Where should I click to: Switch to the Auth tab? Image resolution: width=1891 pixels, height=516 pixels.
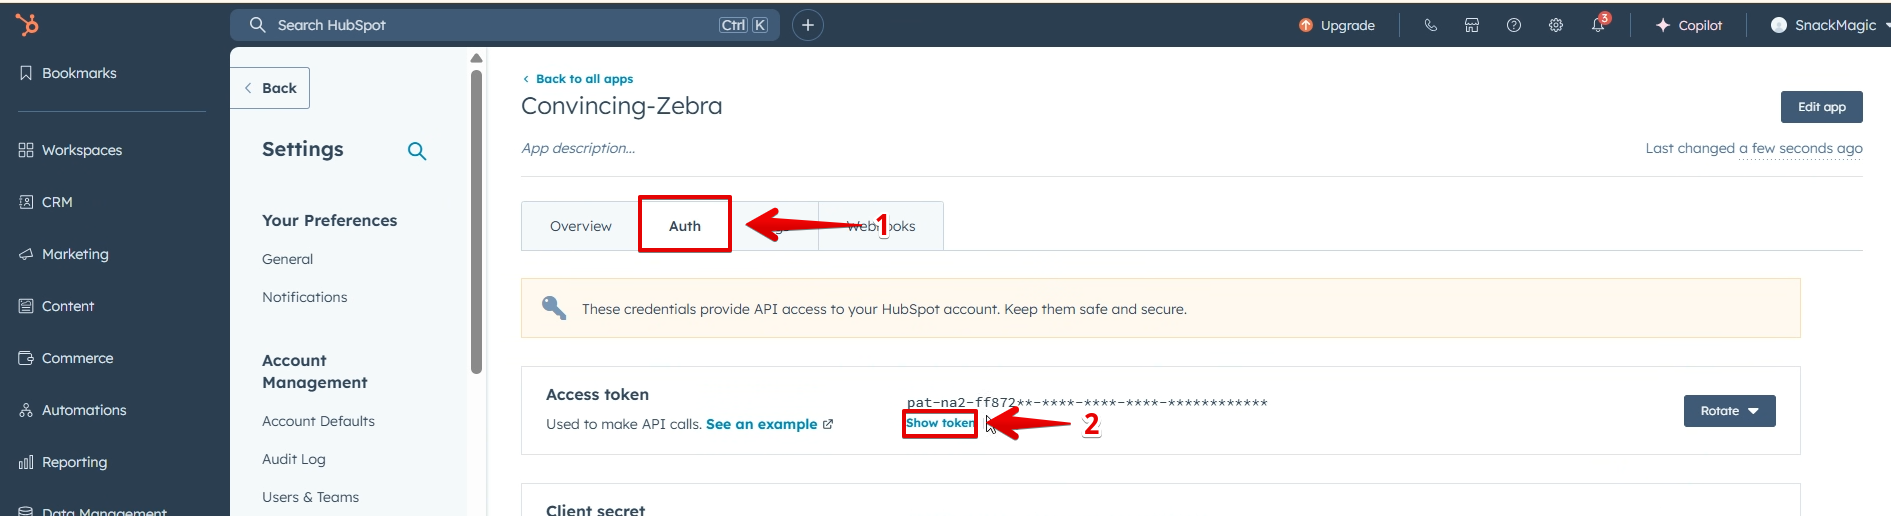[685, 226]
